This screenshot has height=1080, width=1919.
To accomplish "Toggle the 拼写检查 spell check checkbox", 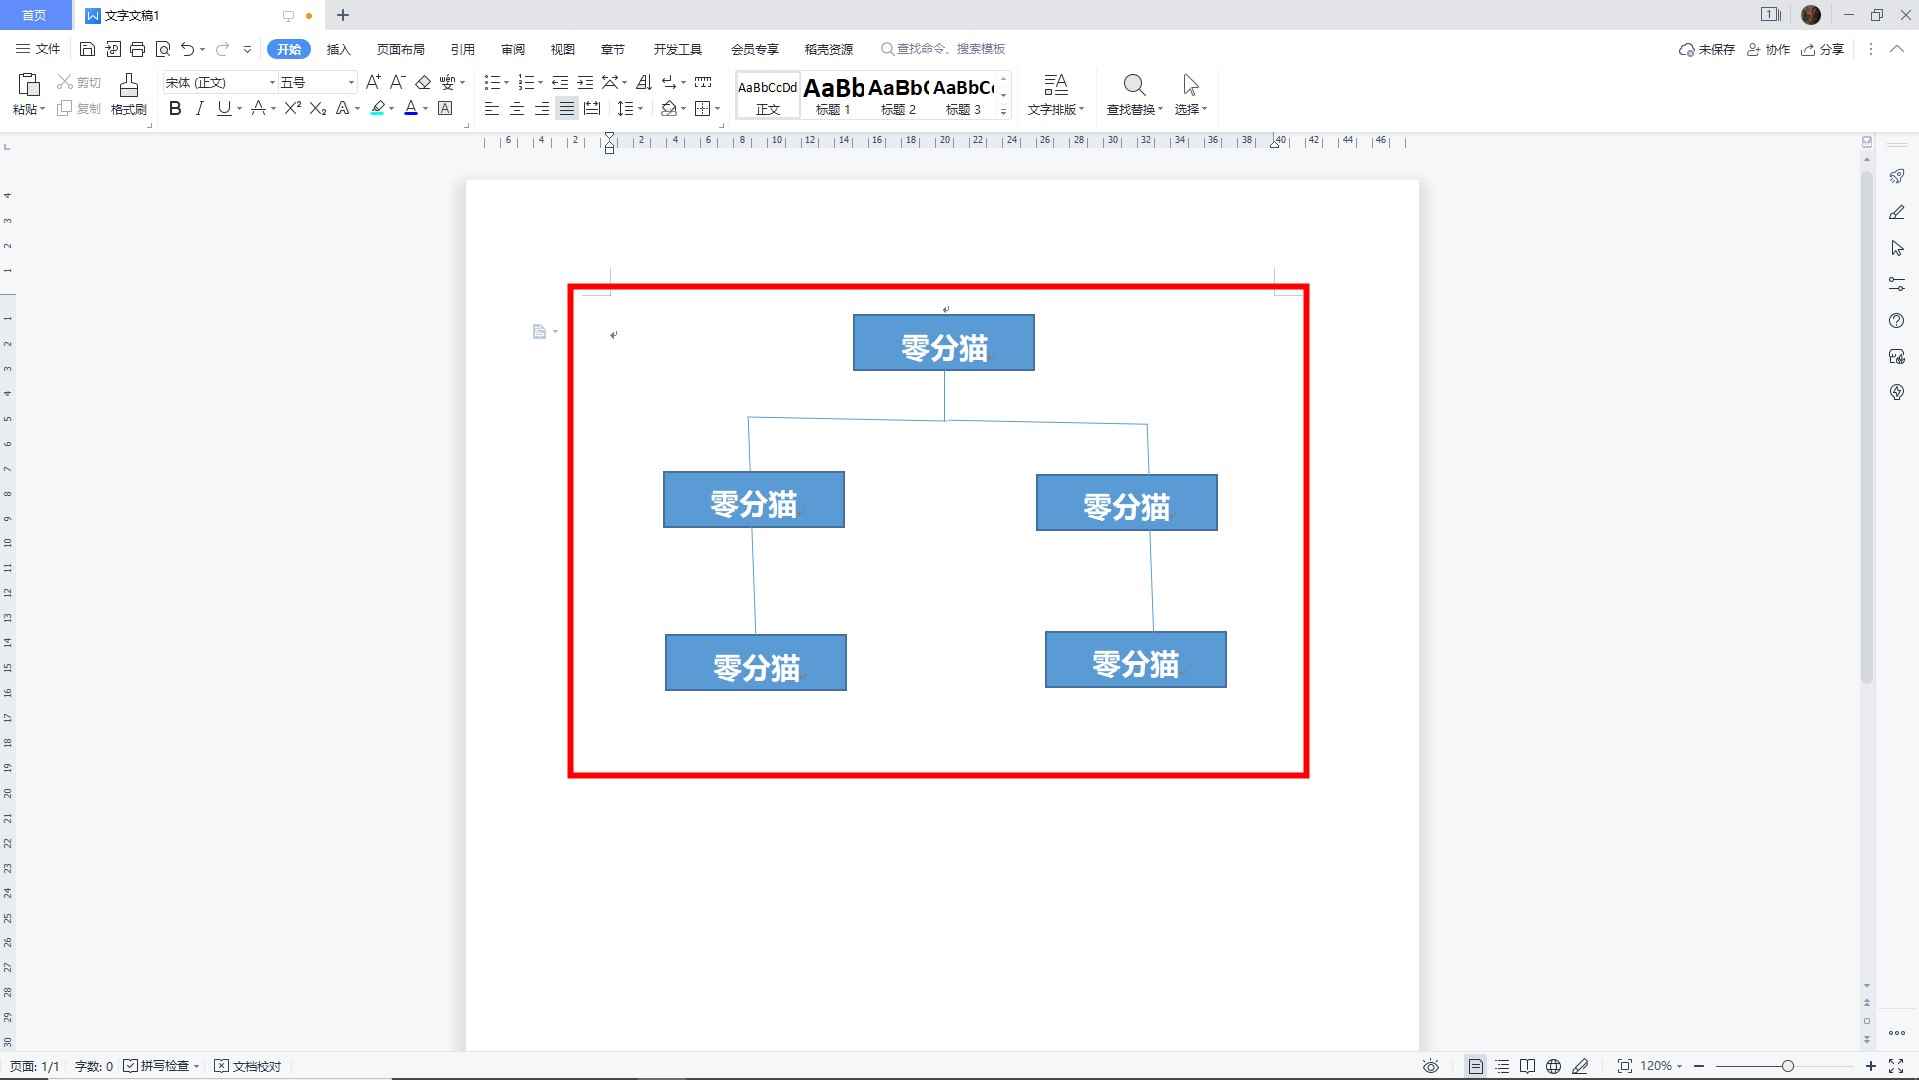I will [131, 1066].
